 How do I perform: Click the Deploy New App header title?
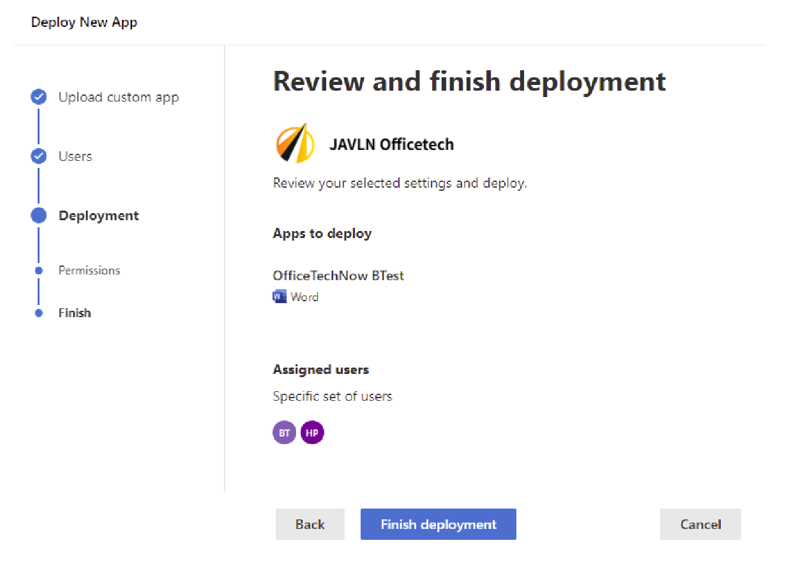click(x=84, y=22)
